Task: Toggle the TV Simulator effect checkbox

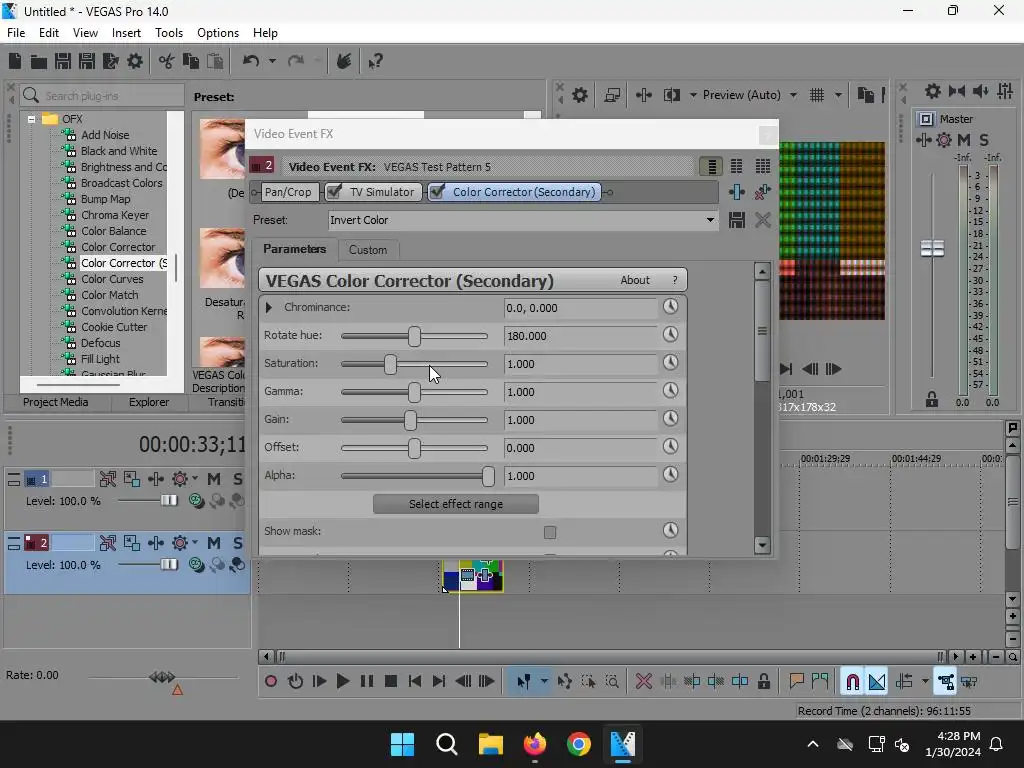Action: tap(334, 192)
